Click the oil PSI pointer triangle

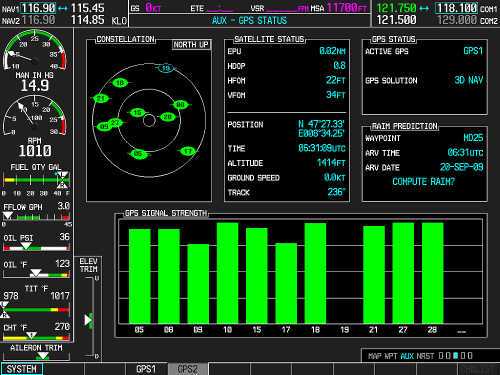click(x=26, y=246)
